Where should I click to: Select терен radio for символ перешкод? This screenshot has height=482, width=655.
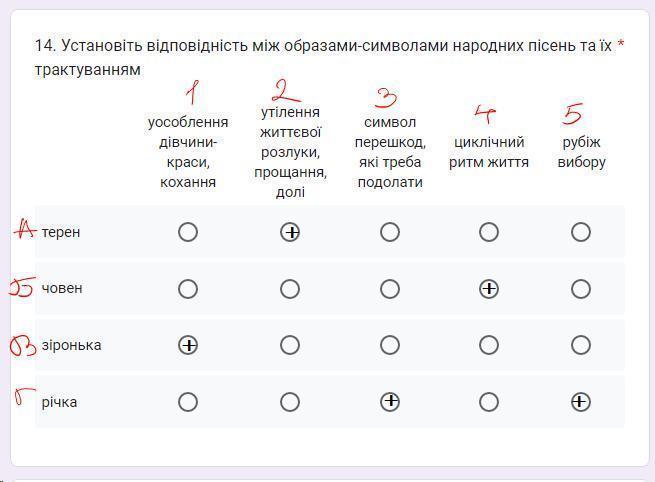(390, 232)
